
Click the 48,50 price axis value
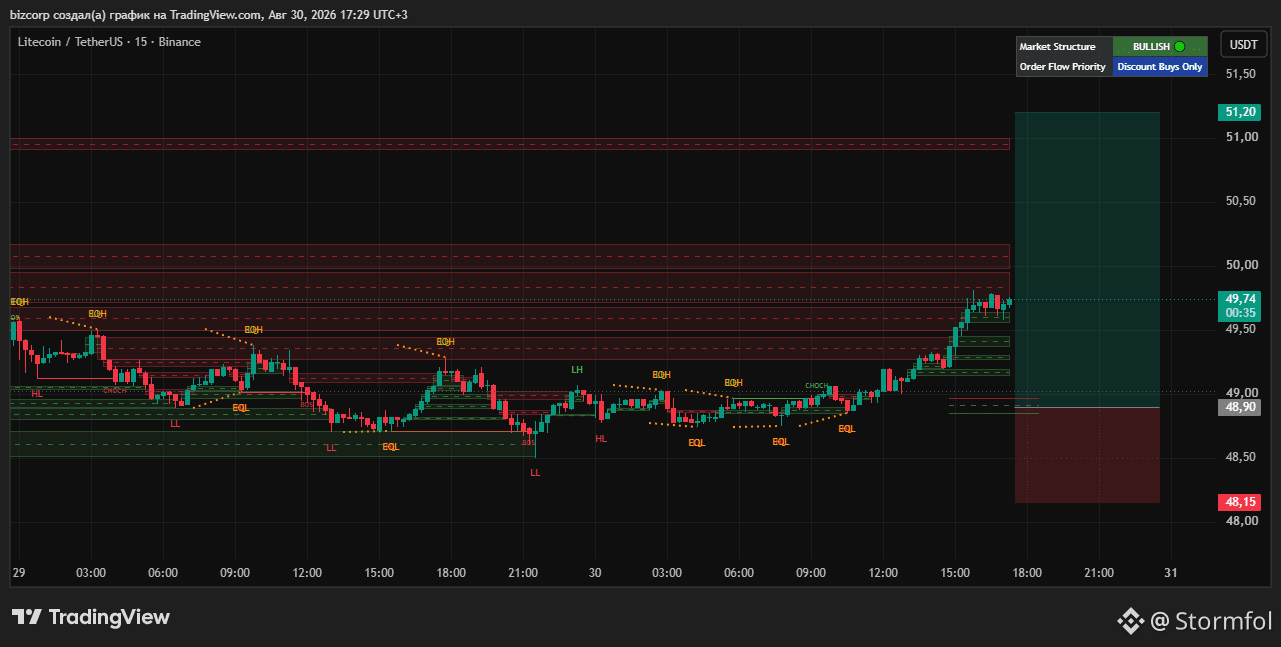[1241, 457]
